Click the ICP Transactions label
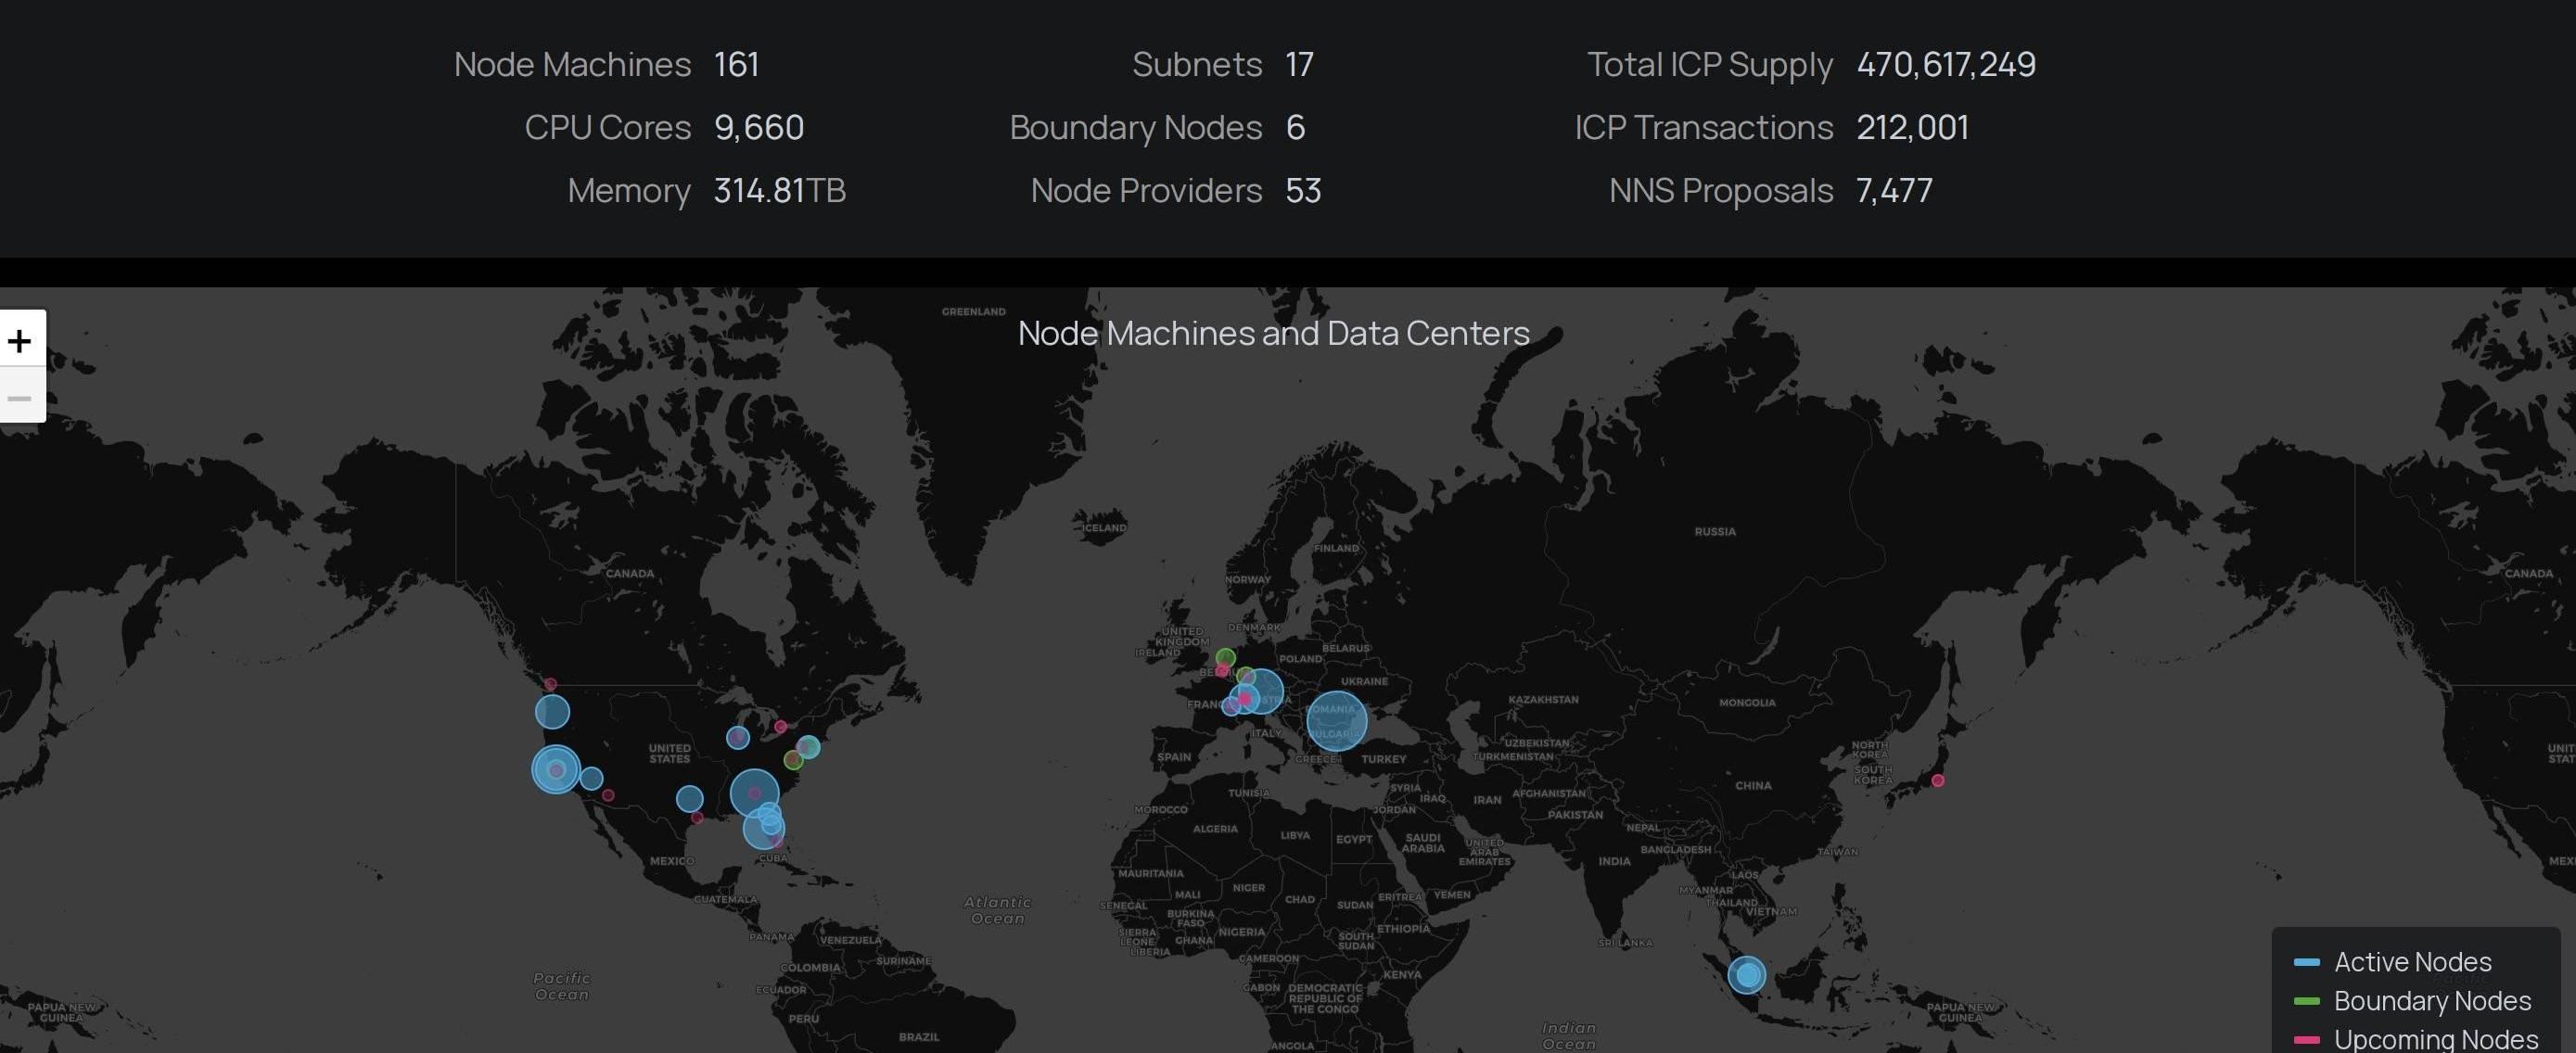2576x1053 pixels. (x=1704, y=127)
